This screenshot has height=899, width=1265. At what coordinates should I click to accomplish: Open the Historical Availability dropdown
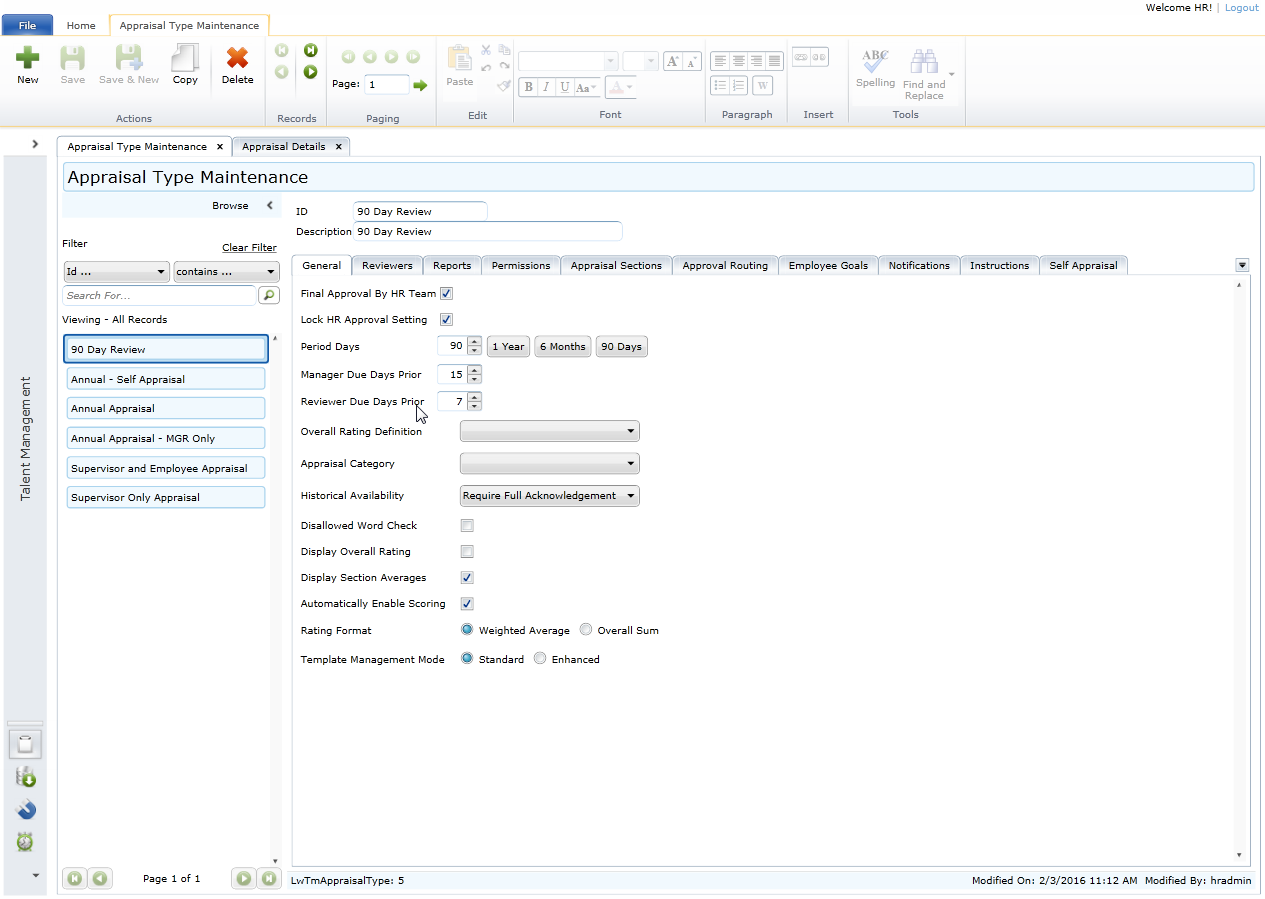coord(549,496)
